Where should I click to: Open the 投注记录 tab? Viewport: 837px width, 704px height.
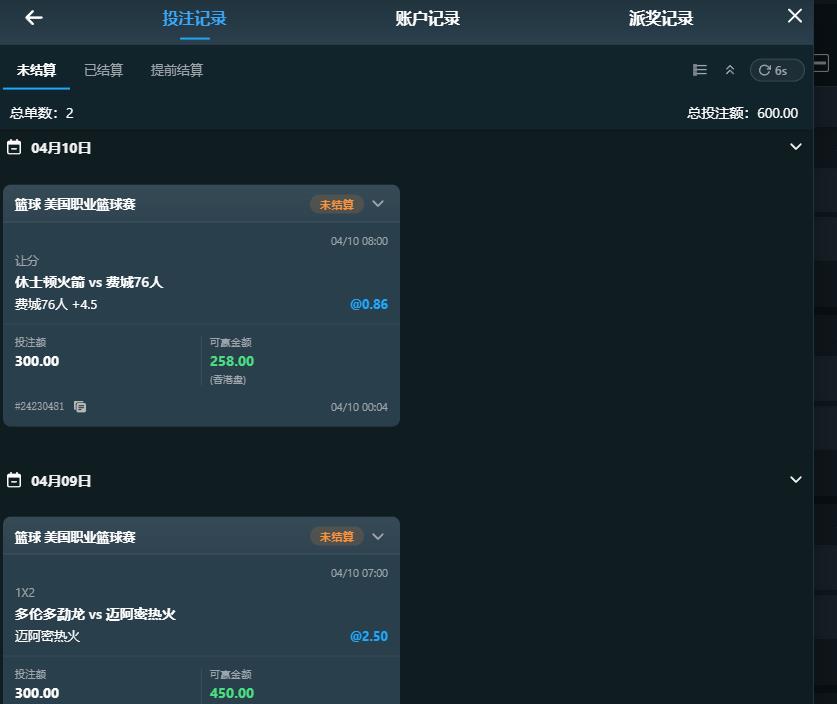click(195, 19)
